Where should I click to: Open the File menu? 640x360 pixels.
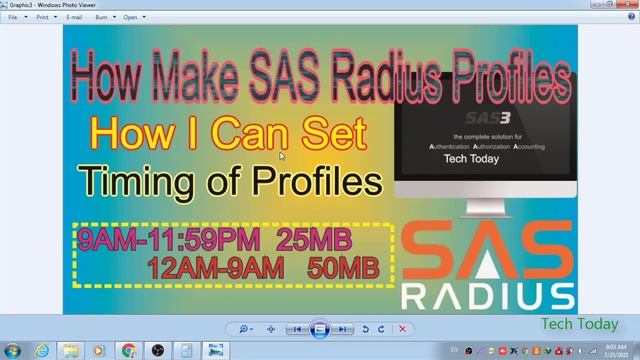(x=13, y=18)
